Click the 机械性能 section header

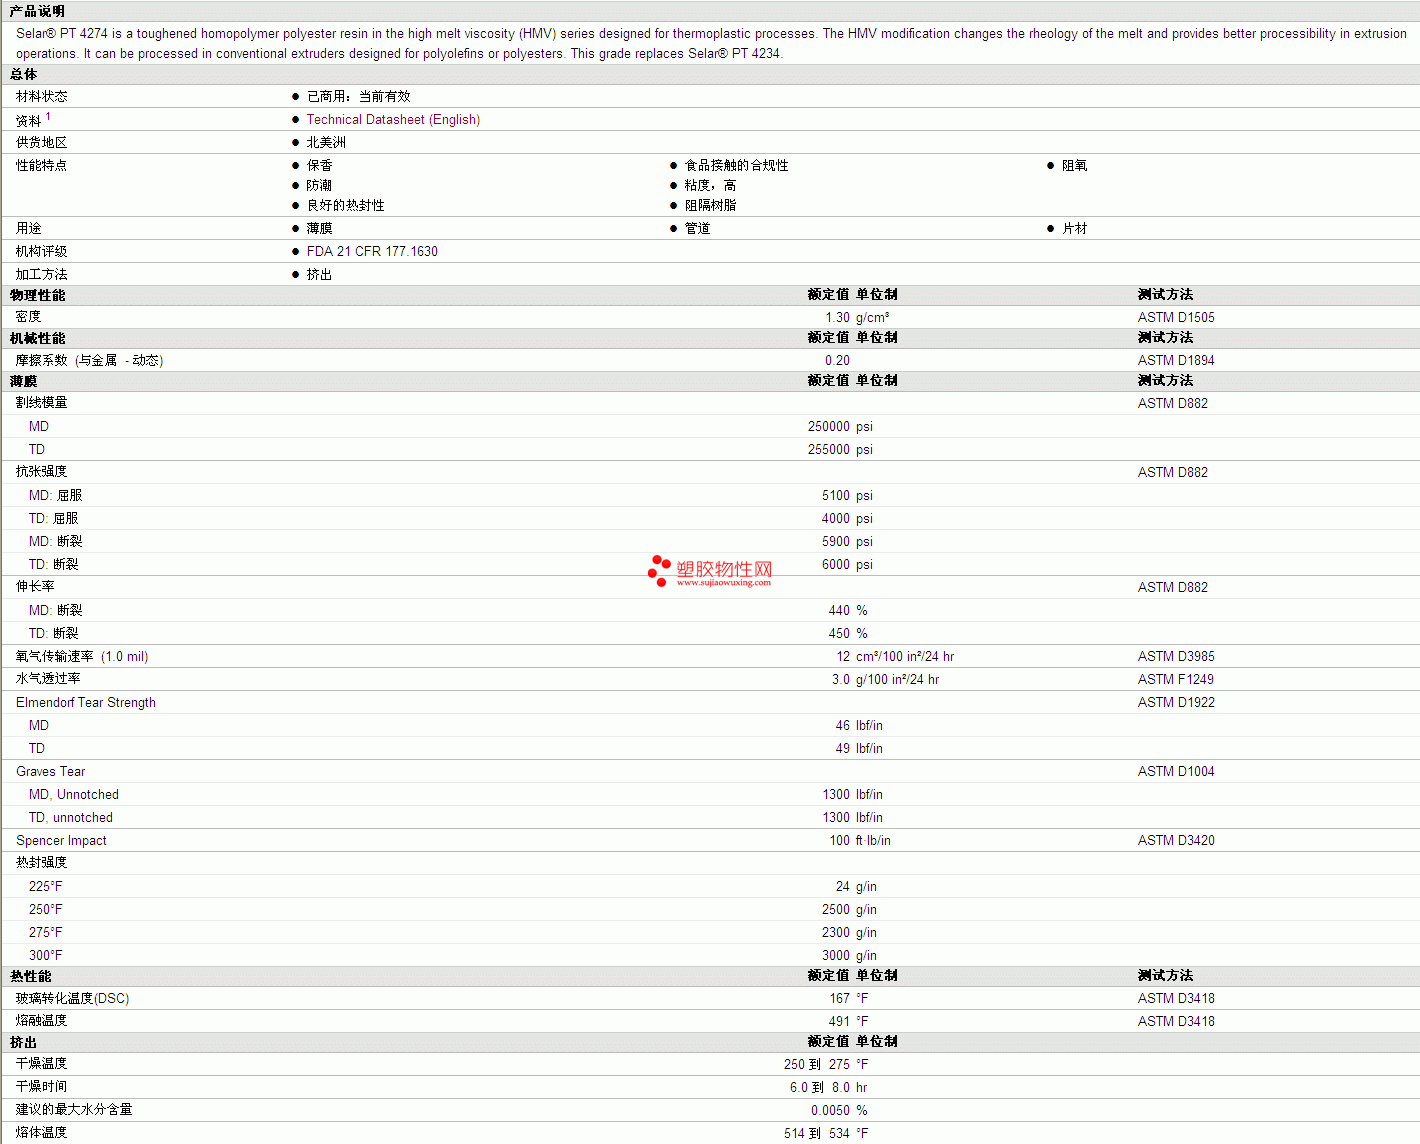(x=37, y=338)
